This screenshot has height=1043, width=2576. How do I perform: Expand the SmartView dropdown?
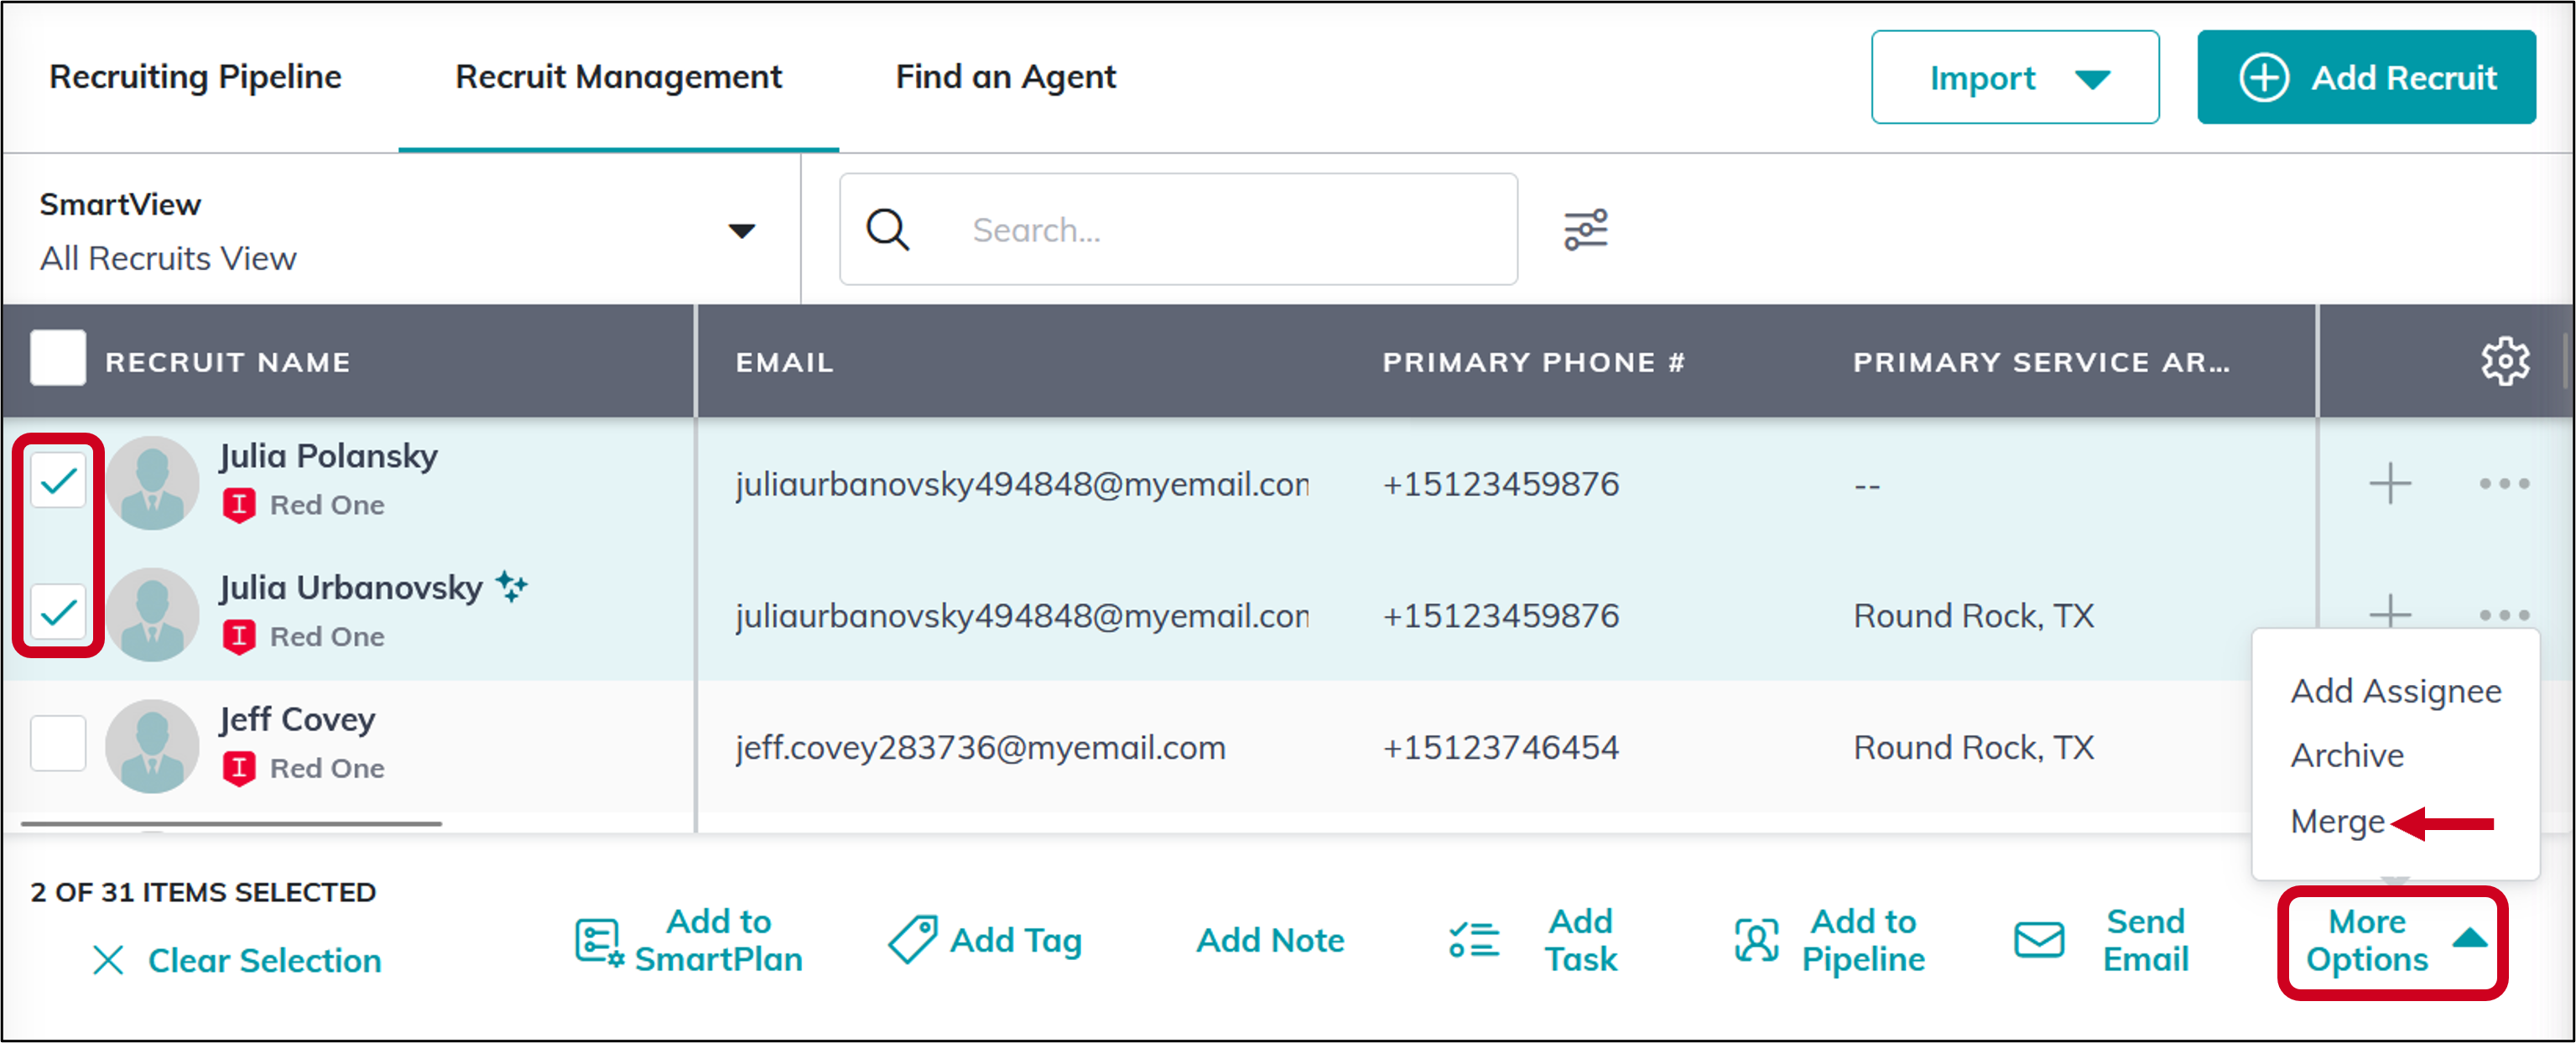pos(741,231)
